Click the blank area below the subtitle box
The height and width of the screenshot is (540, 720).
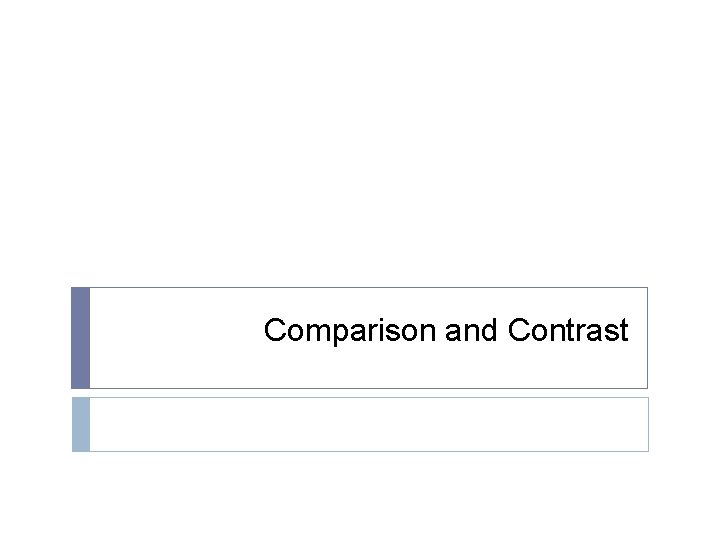coord(360,495)
